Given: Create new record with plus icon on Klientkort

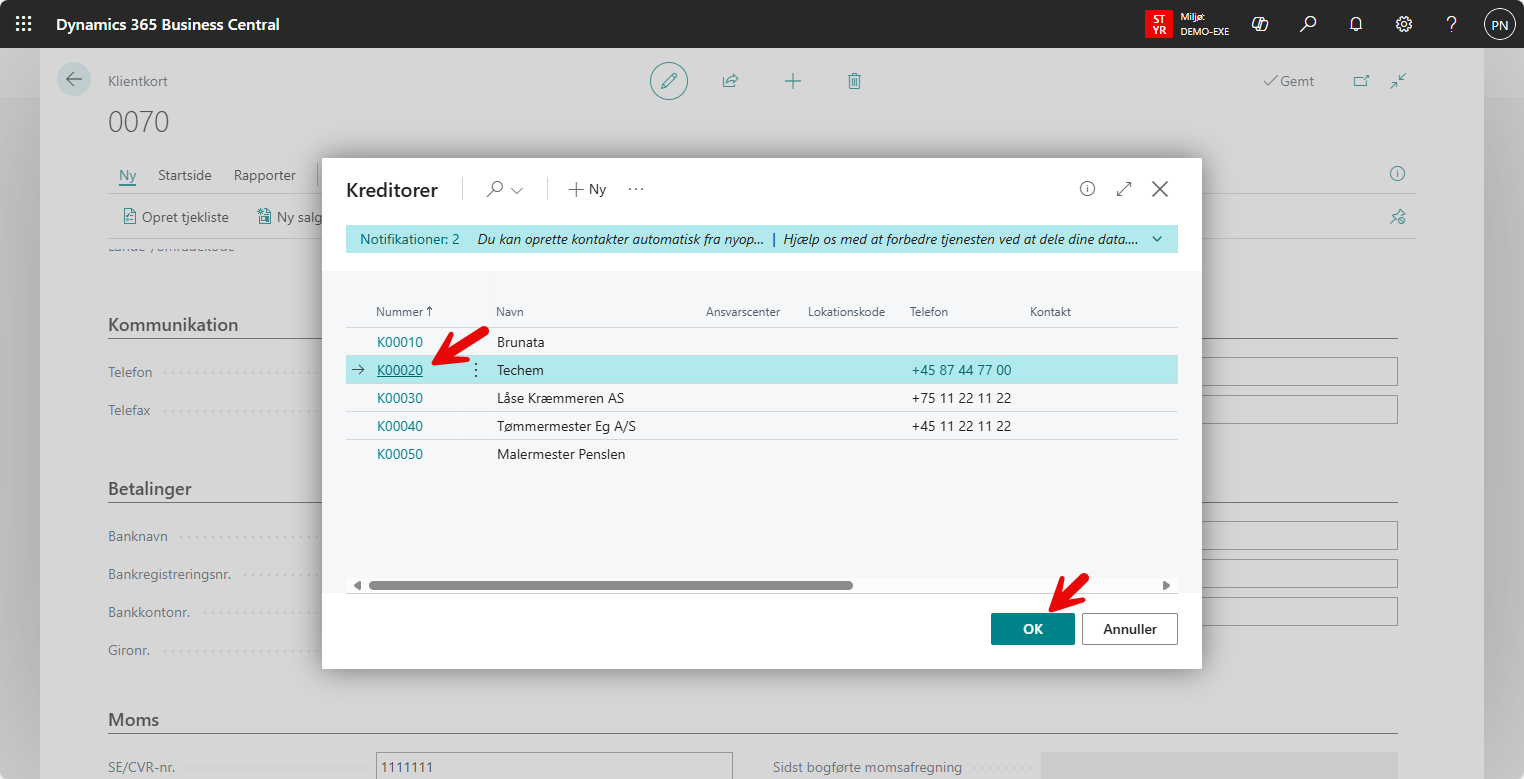Looking at the screenshot, I should pos(793,81).
